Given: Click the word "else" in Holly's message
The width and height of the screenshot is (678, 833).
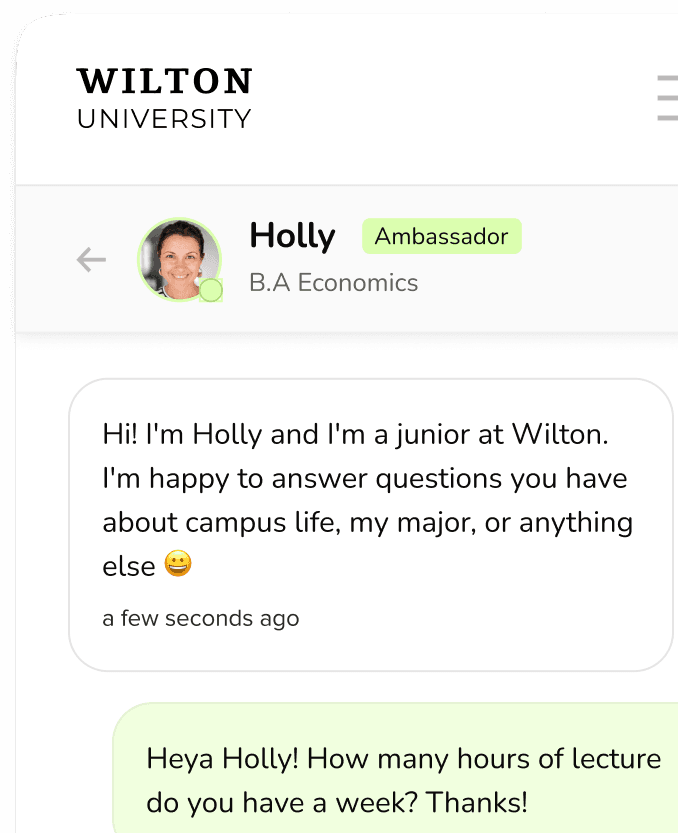Looking at the screenshot, I should click(x=129, y=566).
